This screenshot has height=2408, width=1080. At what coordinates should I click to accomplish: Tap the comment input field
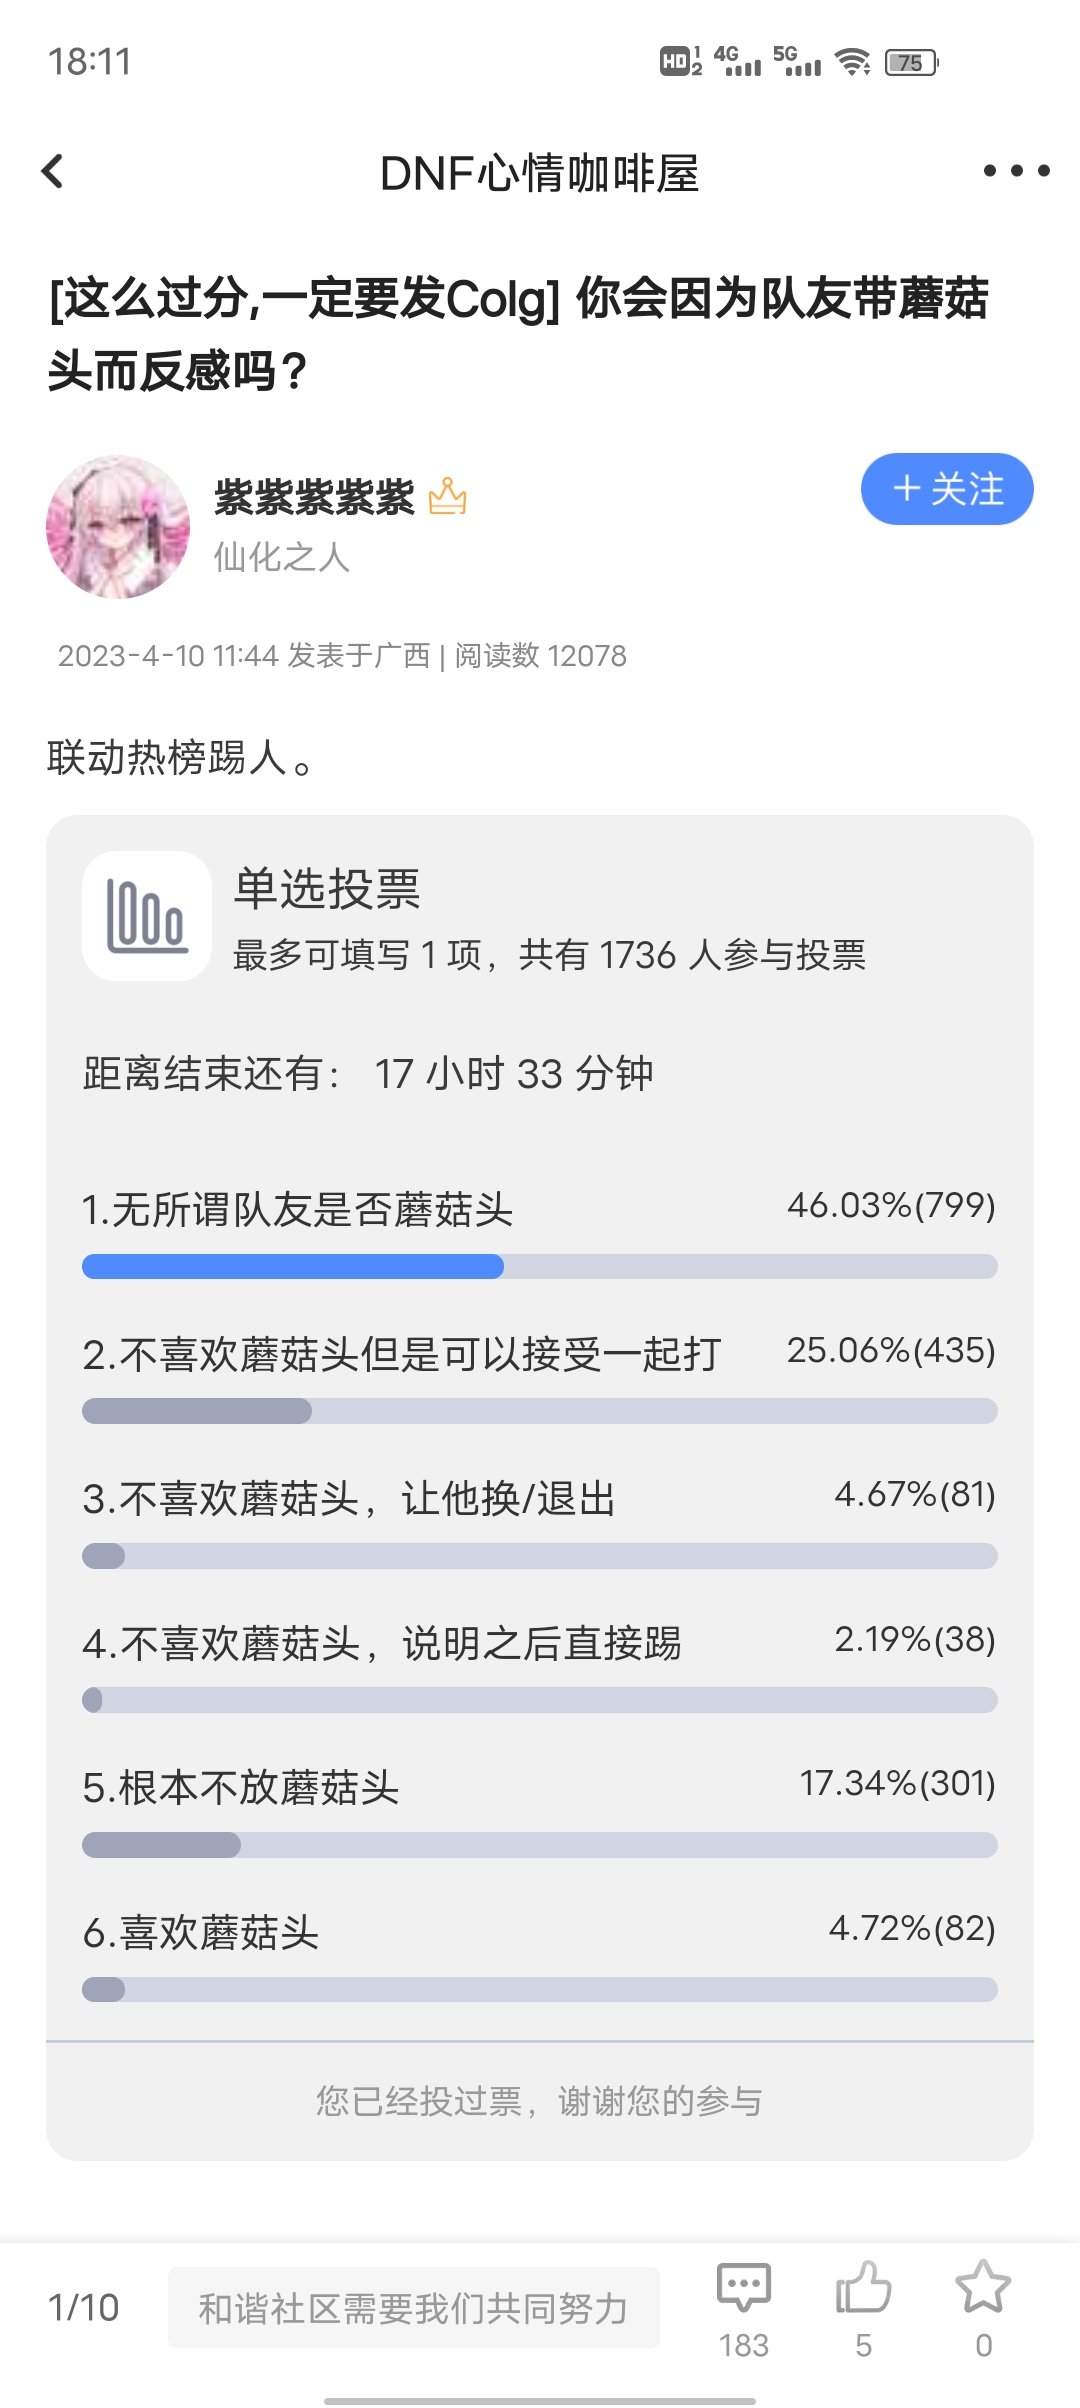(414, 2308)
